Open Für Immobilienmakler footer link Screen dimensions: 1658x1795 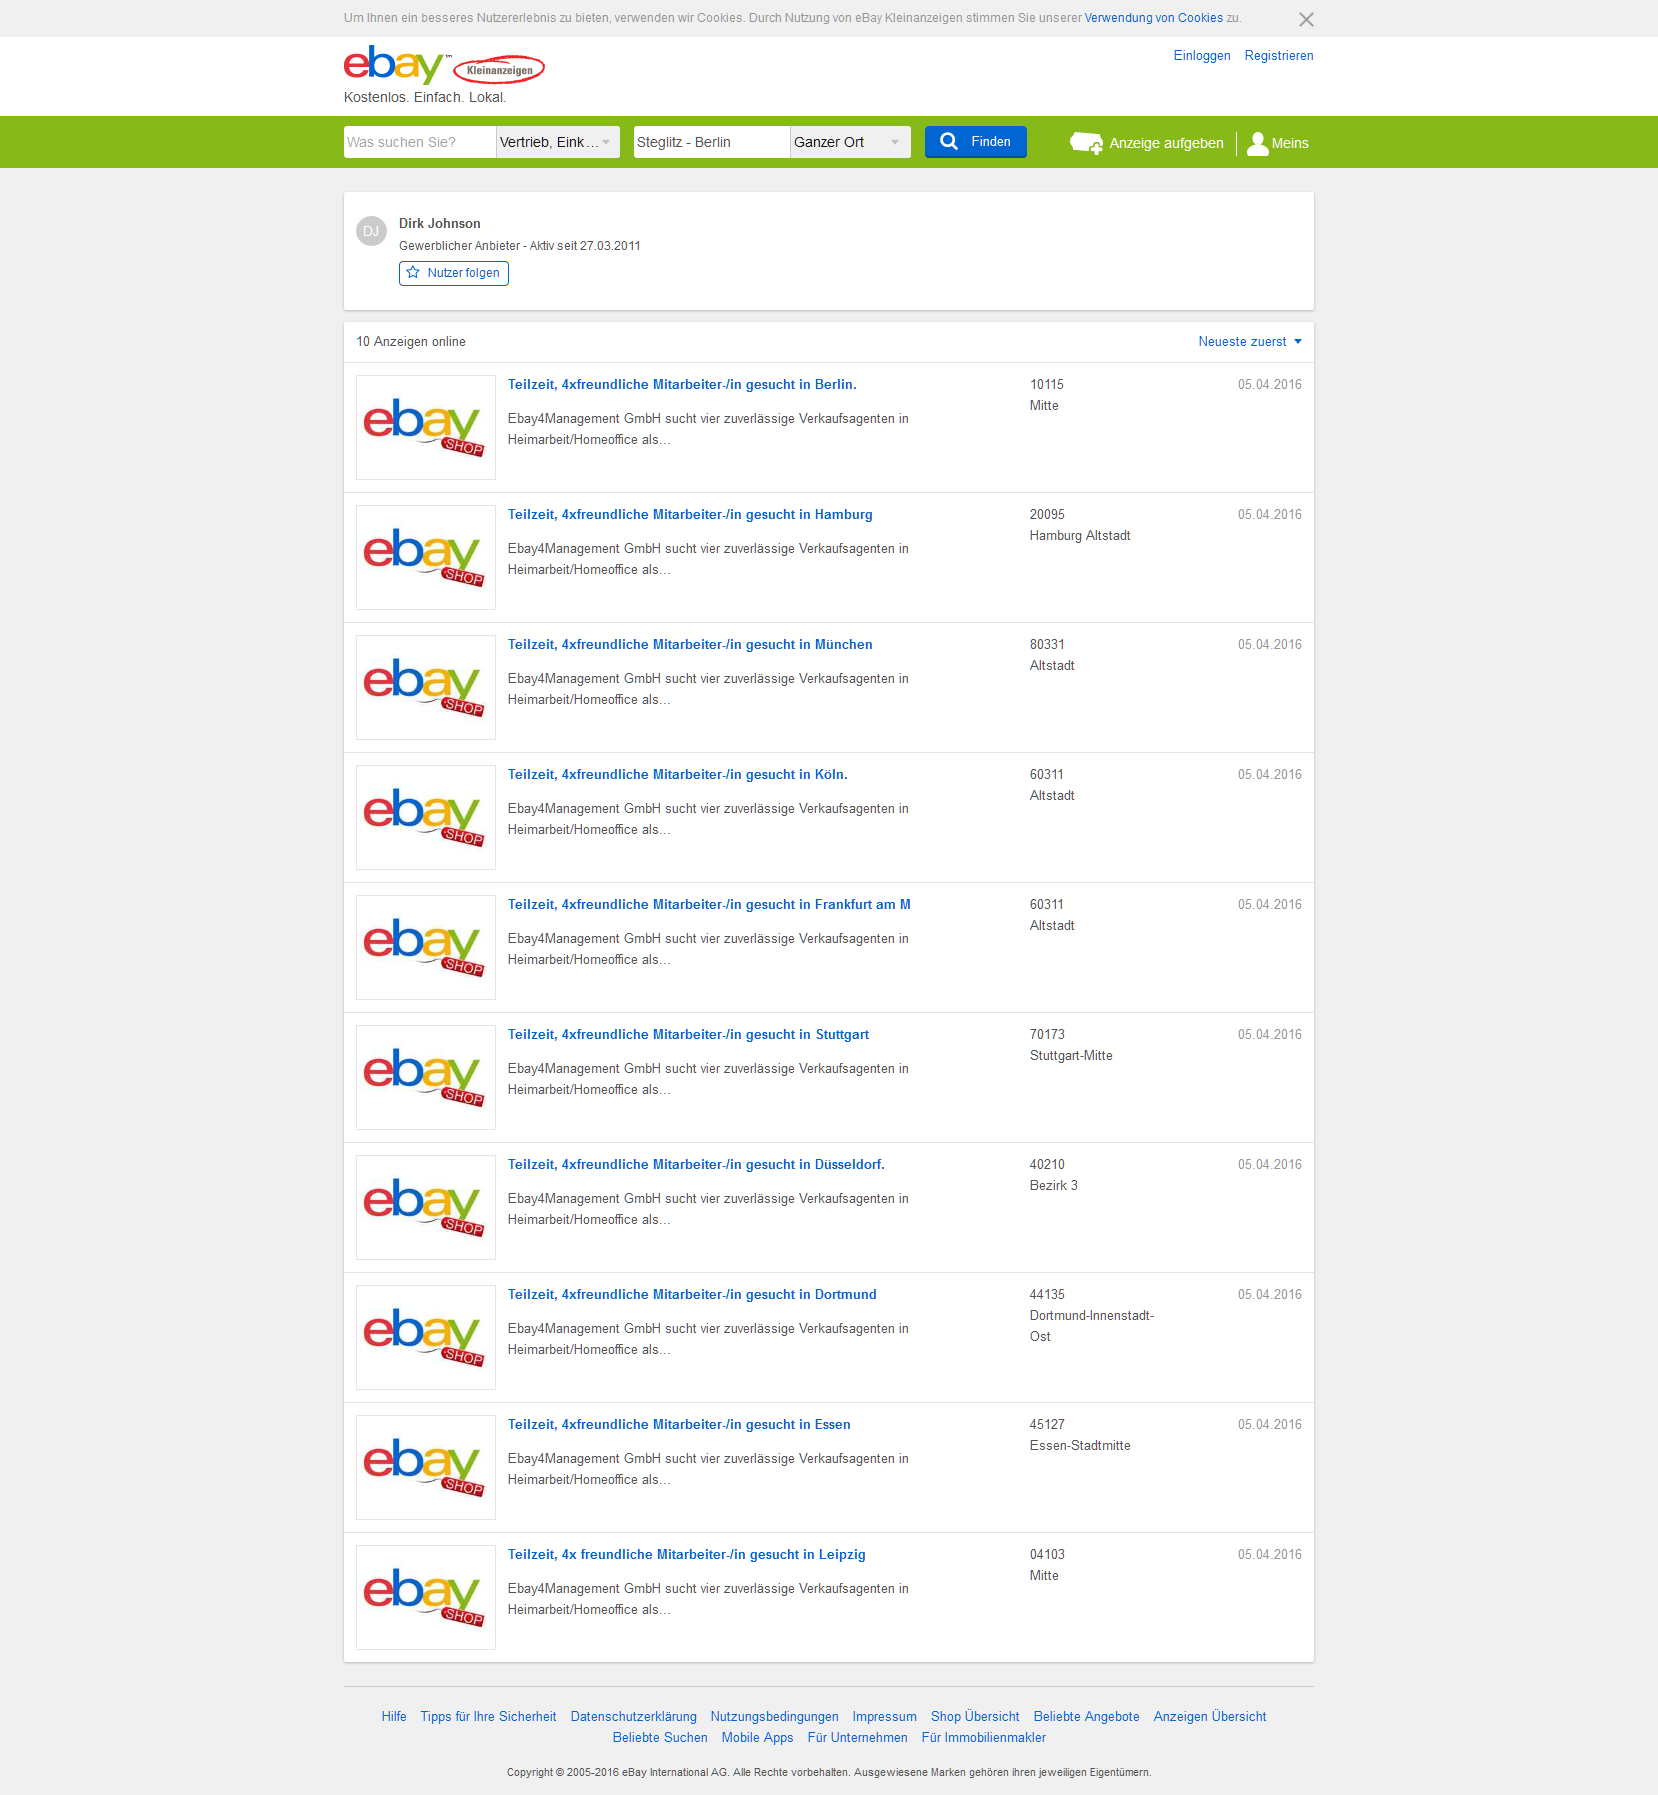coord(984,1738)
